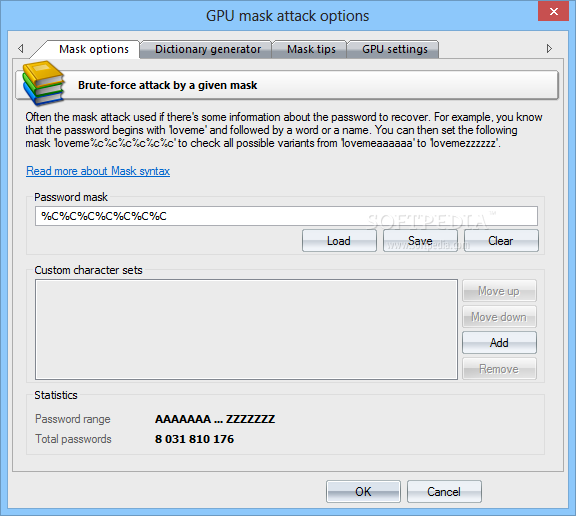The height and width of the screenshot is (516, 576).
Task: Select the total passwords value '8 031 810 176'
Action: pos(194,439)
